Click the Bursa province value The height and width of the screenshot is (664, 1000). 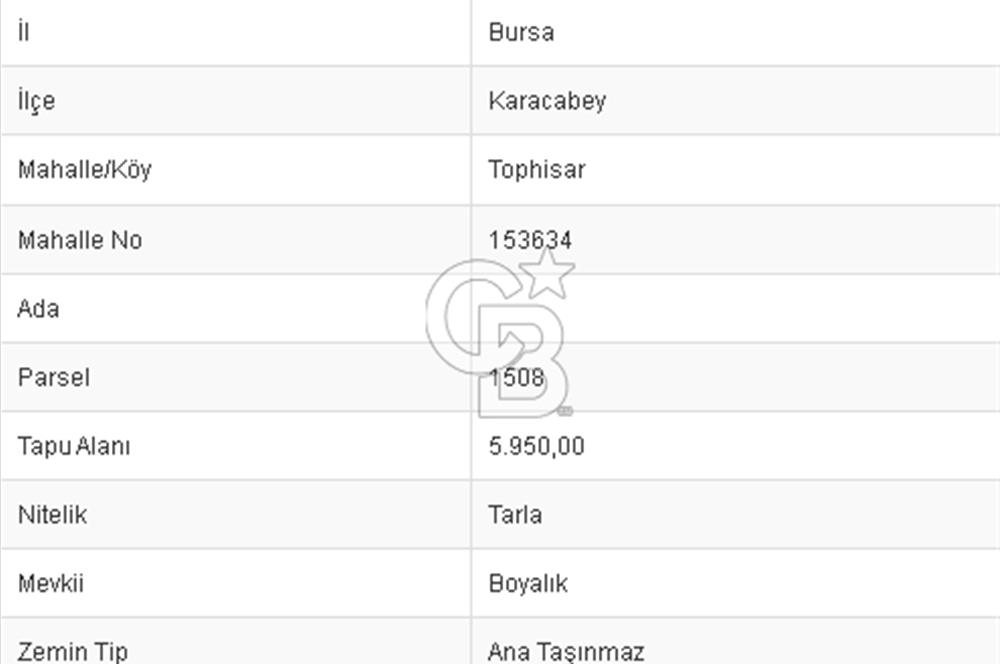pos(521,32)
